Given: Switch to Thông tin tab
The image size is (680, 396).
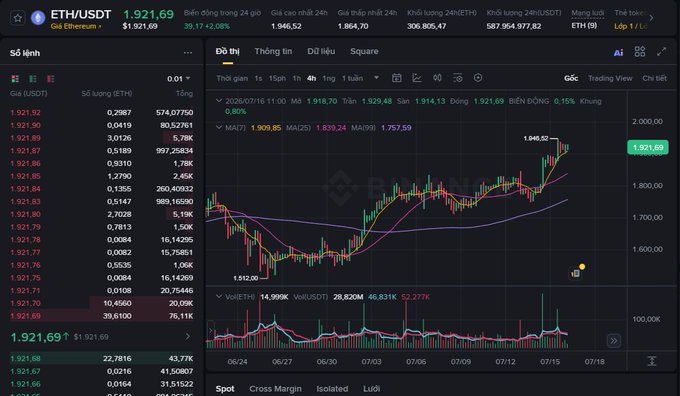Looking at the screenshot, I should click(273, 51).
